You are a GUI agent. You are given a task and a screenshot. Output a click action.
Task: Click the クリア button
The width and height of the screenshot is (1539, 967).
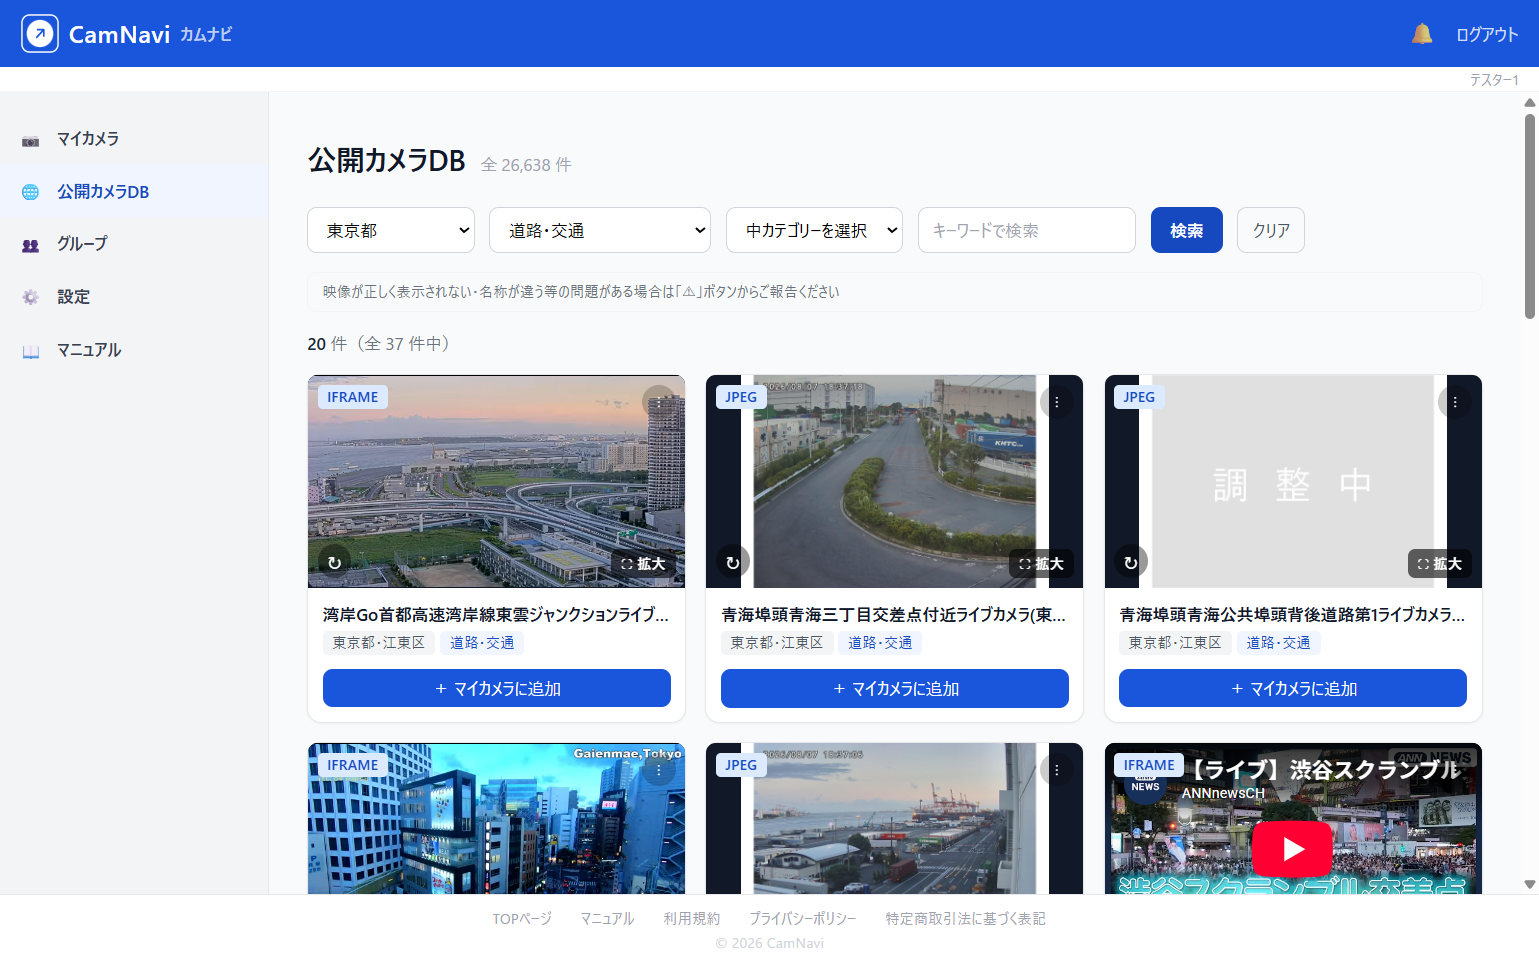(x=1270, y=230)
